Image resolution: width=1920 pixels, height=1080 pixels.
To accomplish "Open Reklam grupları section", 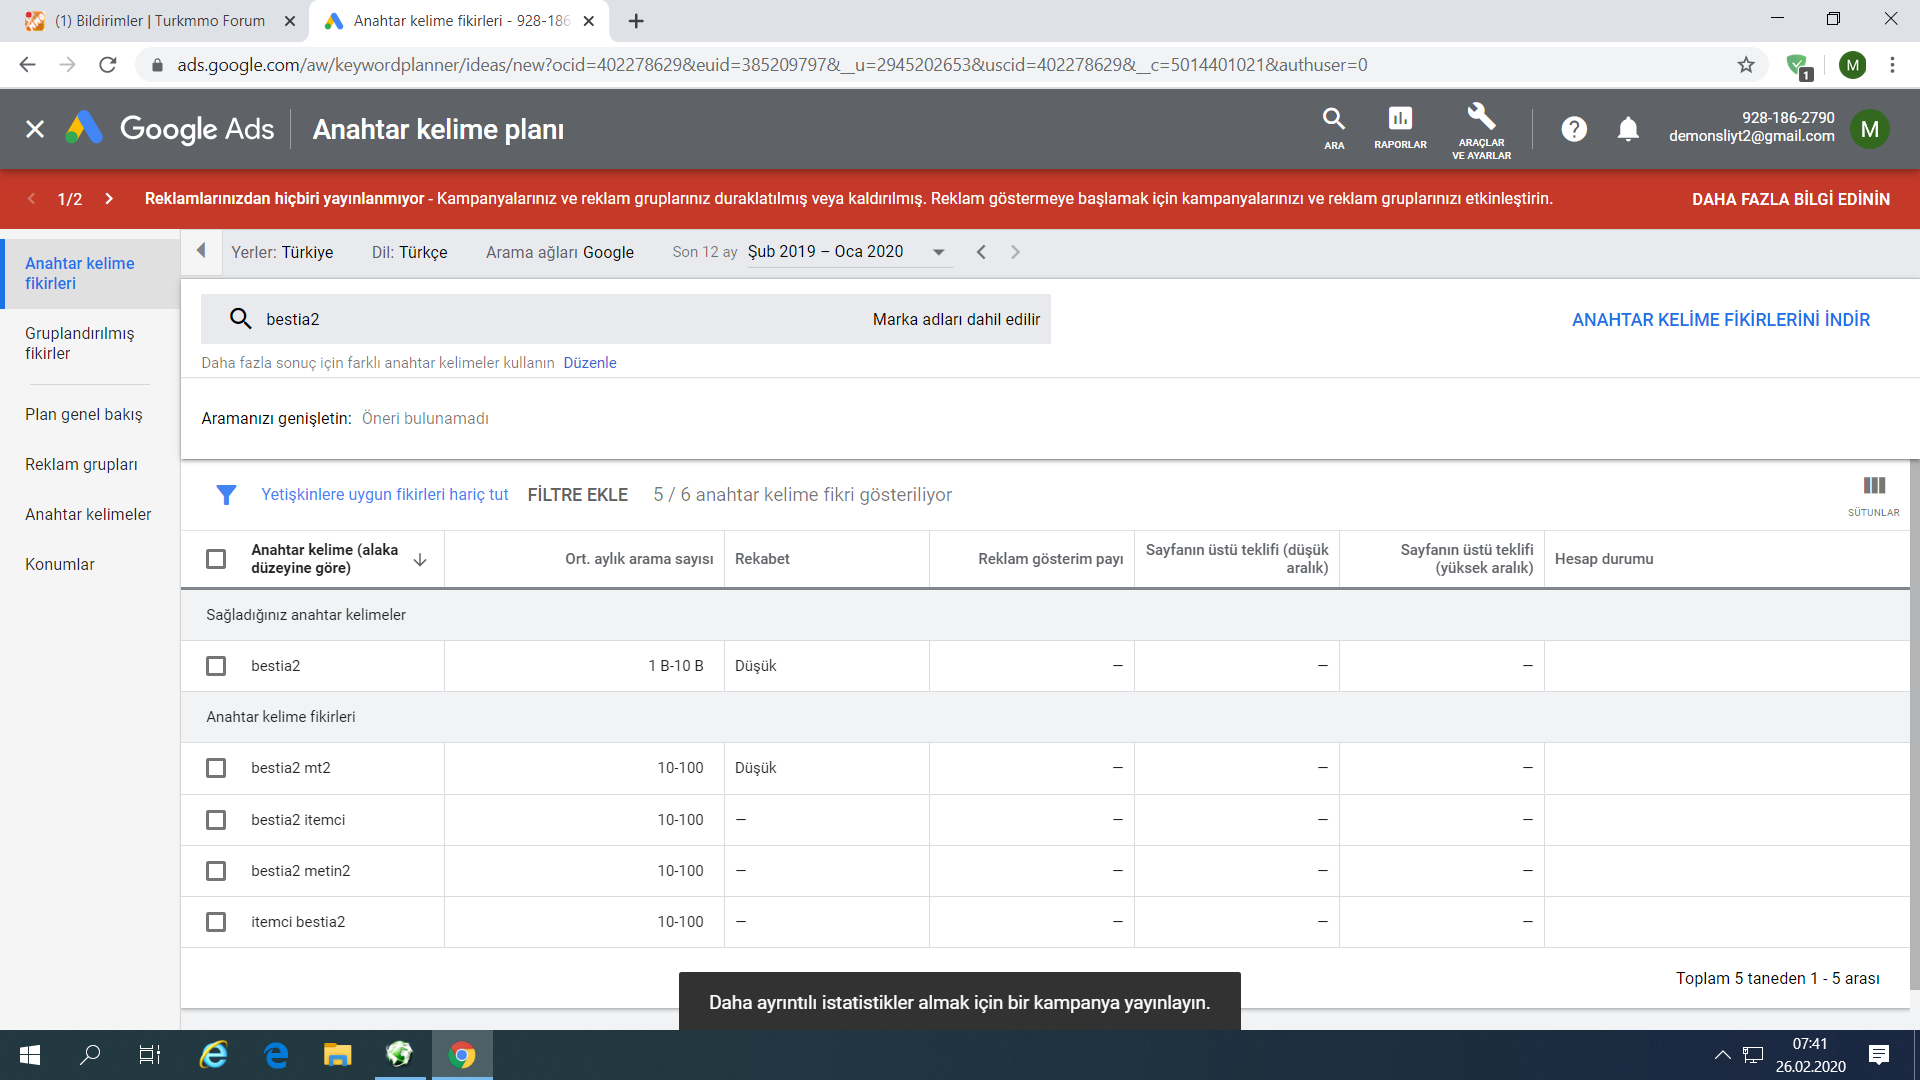I will [x=81, y=464].
